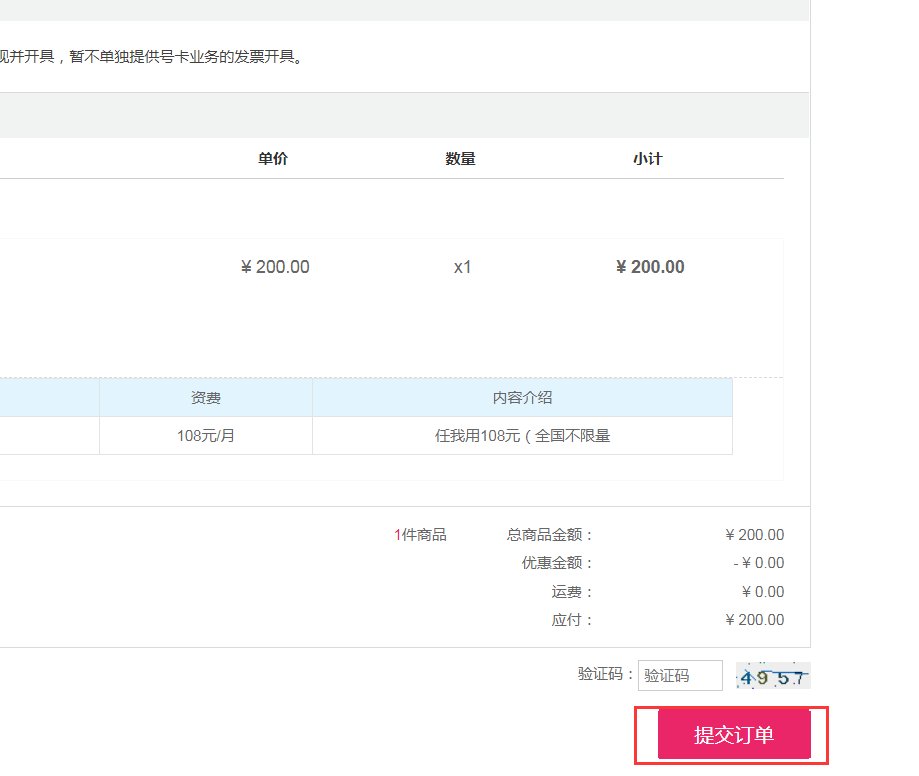This screenshot has width=919, height=776.
Task: Click the 验证码 input field
Action: pos(680,675)
